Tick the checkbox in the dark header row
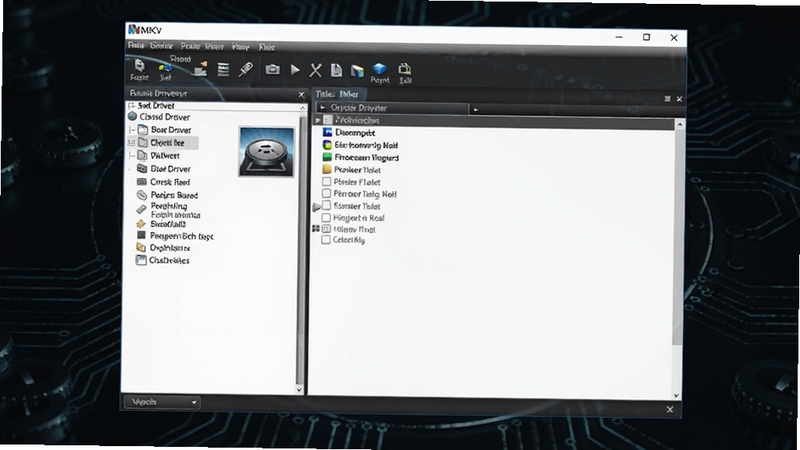The height and width of the screenshot is (450, 800). [x=328, y=120]
